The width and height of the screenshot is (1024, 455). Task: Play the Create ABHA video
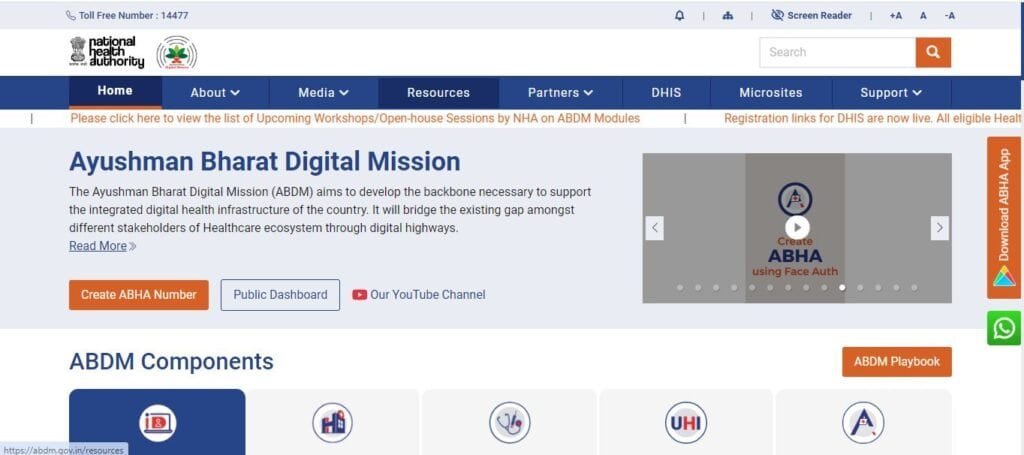797,227
